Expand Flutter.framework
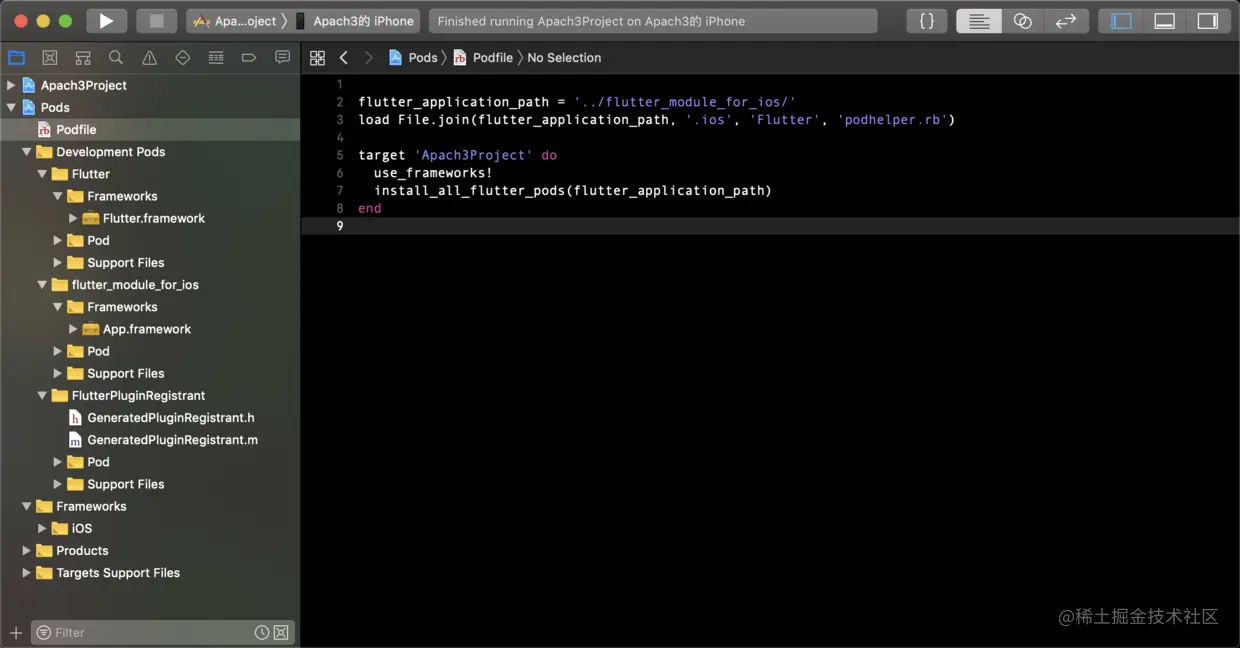Screen dimensions: 1240x648 click(x=73, y=218)
